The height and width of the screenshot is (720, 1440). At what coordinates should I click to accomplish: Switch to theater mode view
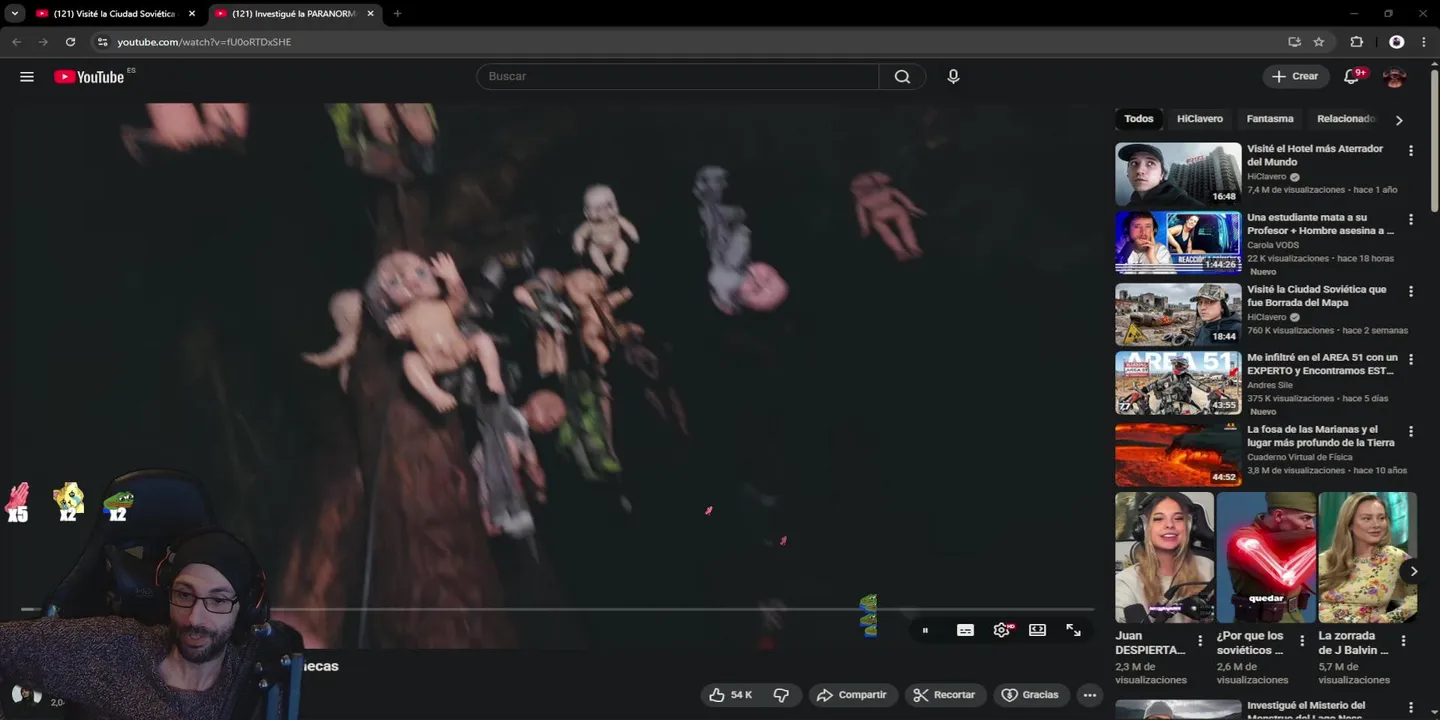pyautogui.click(x=1037, y=630)
